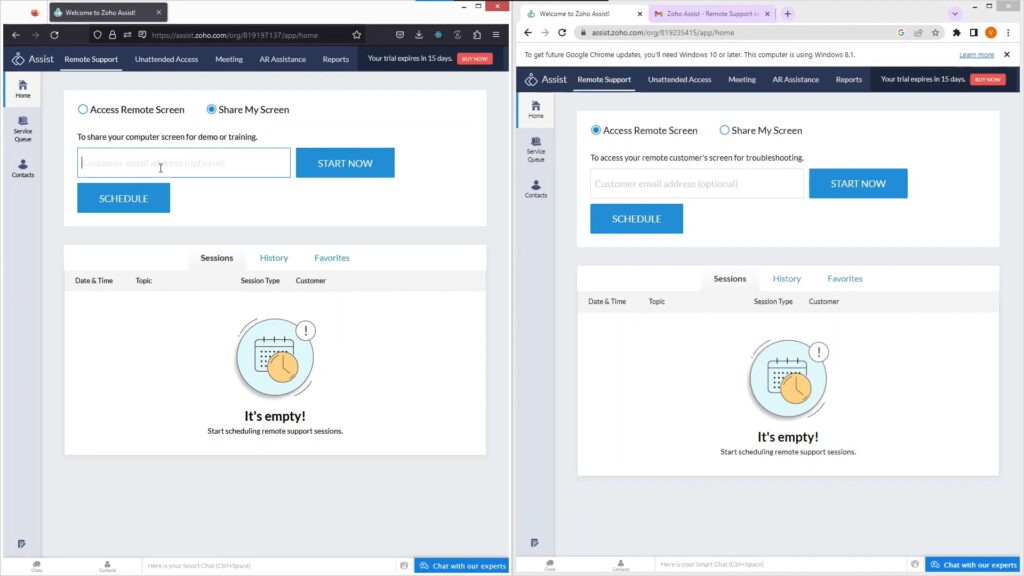
Task: Click the START NOW button
Action: (x=345, y=161)
